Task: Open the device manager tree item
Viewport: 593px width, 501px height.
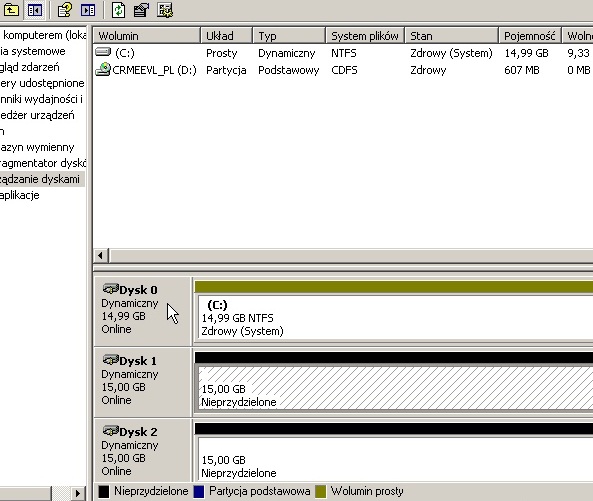Action: [x=37, y=115]
